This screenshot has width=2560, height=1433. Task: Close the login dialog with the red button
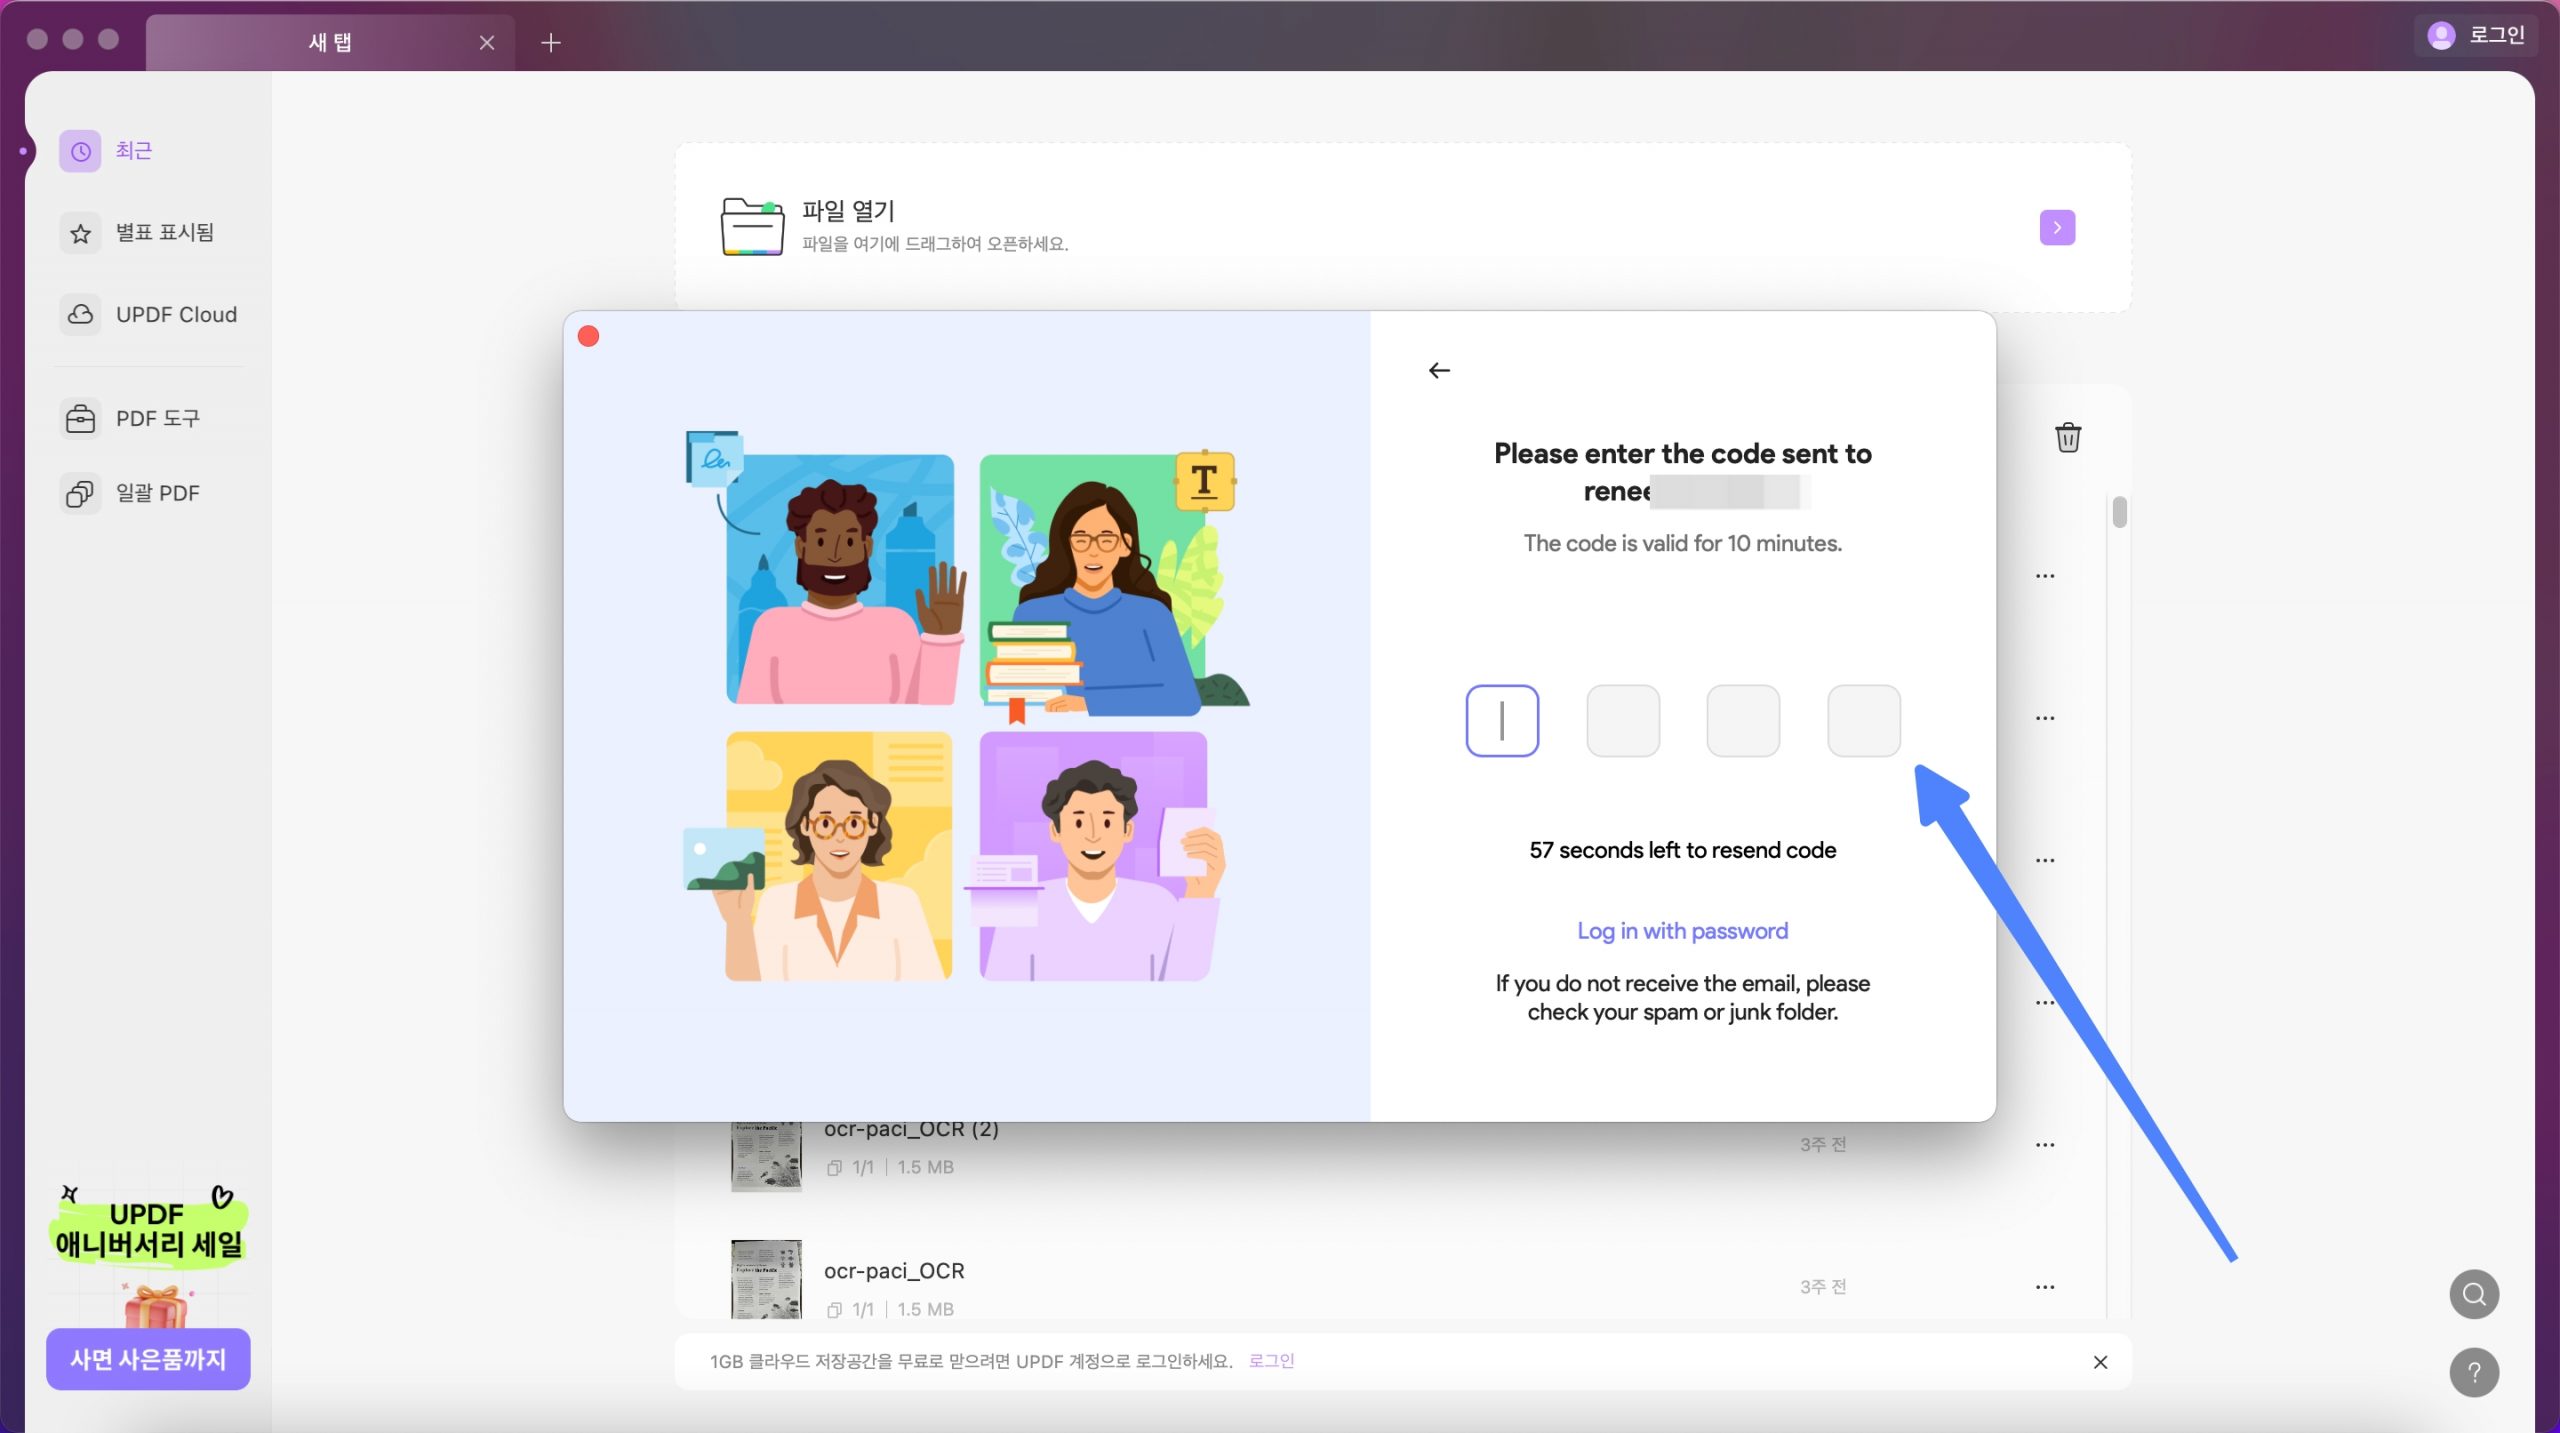[589, 337]
